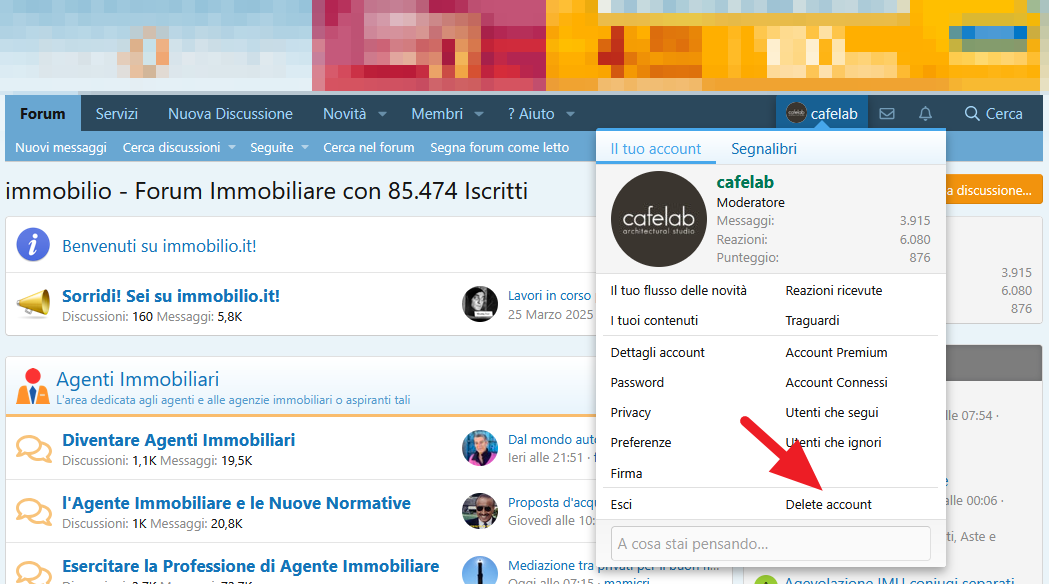Open Password menu entry
This screenshot has height=584, width=1049.
point(637,383)
